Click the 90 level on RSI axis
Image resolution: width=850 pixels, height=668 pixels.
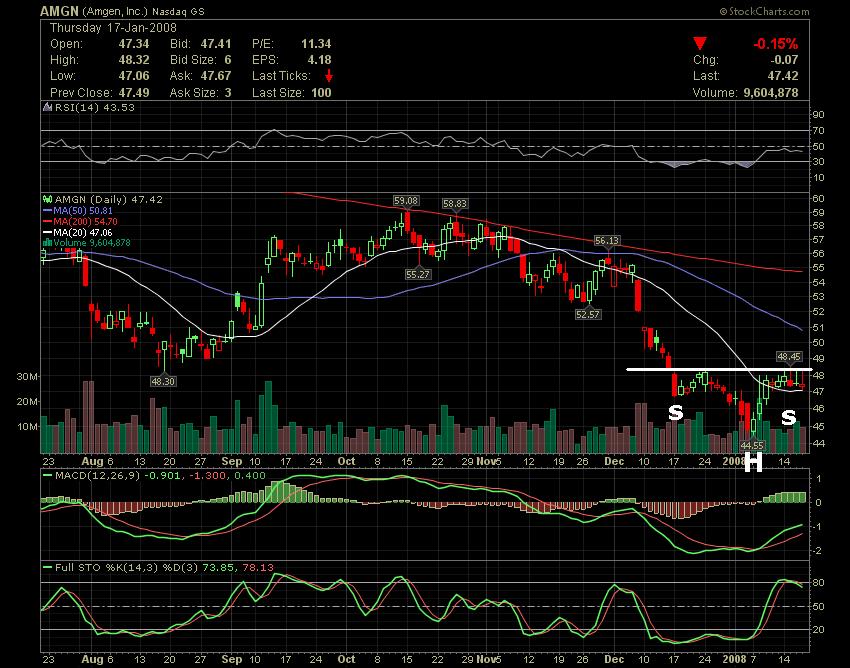tap(819, 115)
